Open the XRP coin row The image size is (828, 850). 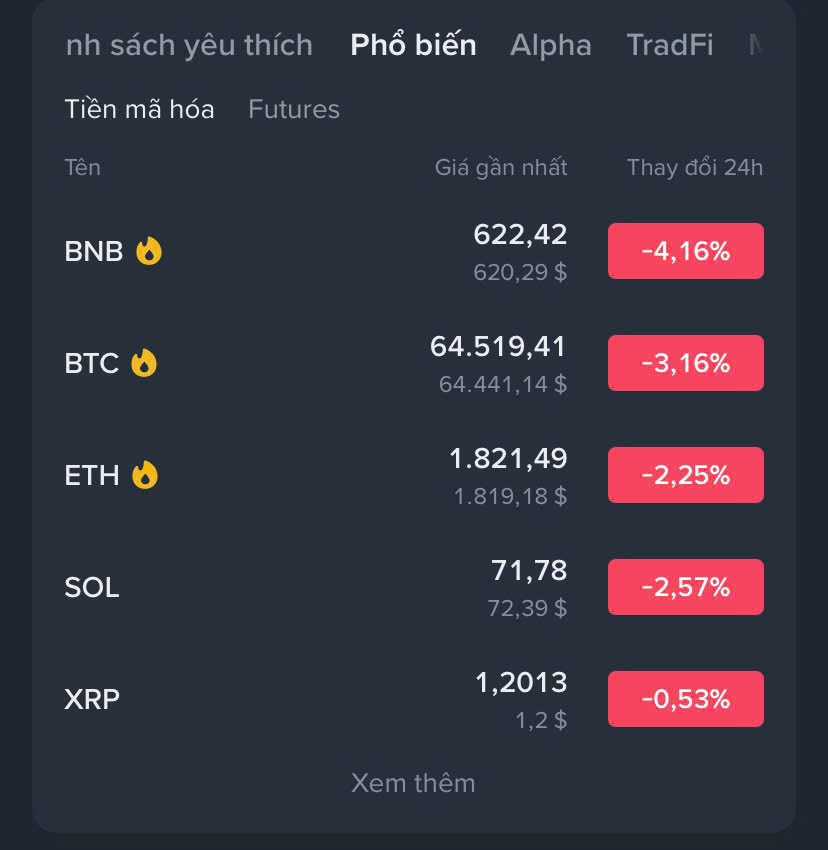coord(414,699)
